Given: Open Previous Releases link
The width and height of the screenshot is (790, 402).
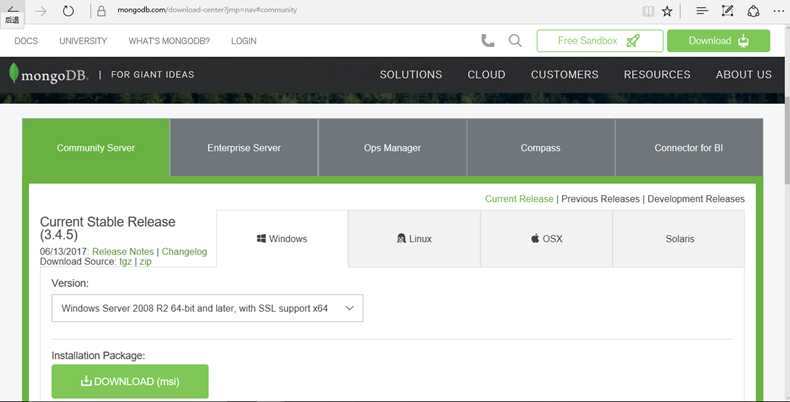Looking at the screenshot, I should pos(600,199).
